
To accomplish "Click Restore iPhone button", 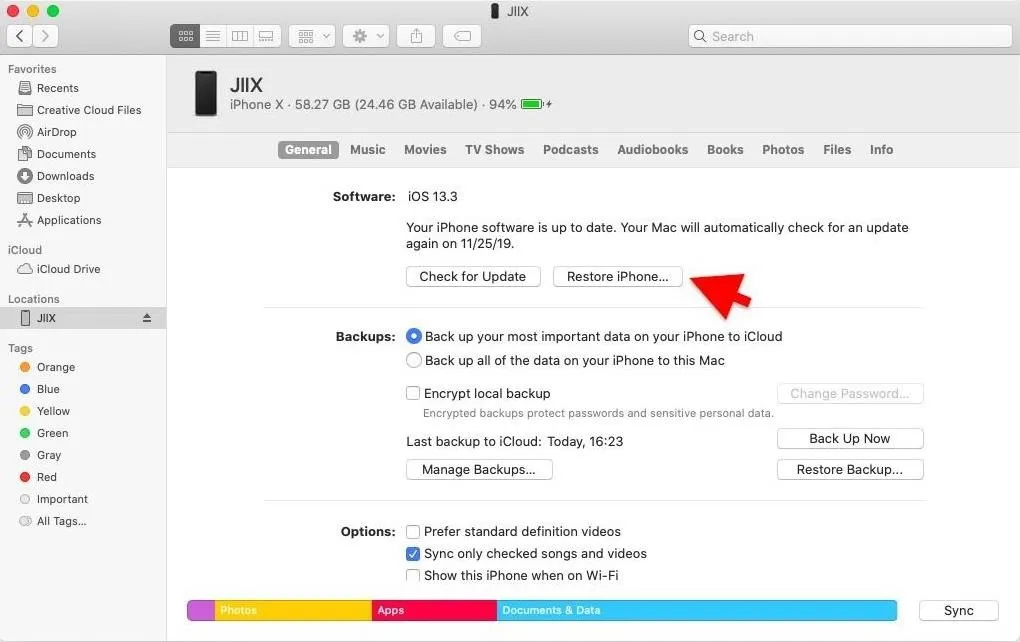I will click(x=617, y=276).
